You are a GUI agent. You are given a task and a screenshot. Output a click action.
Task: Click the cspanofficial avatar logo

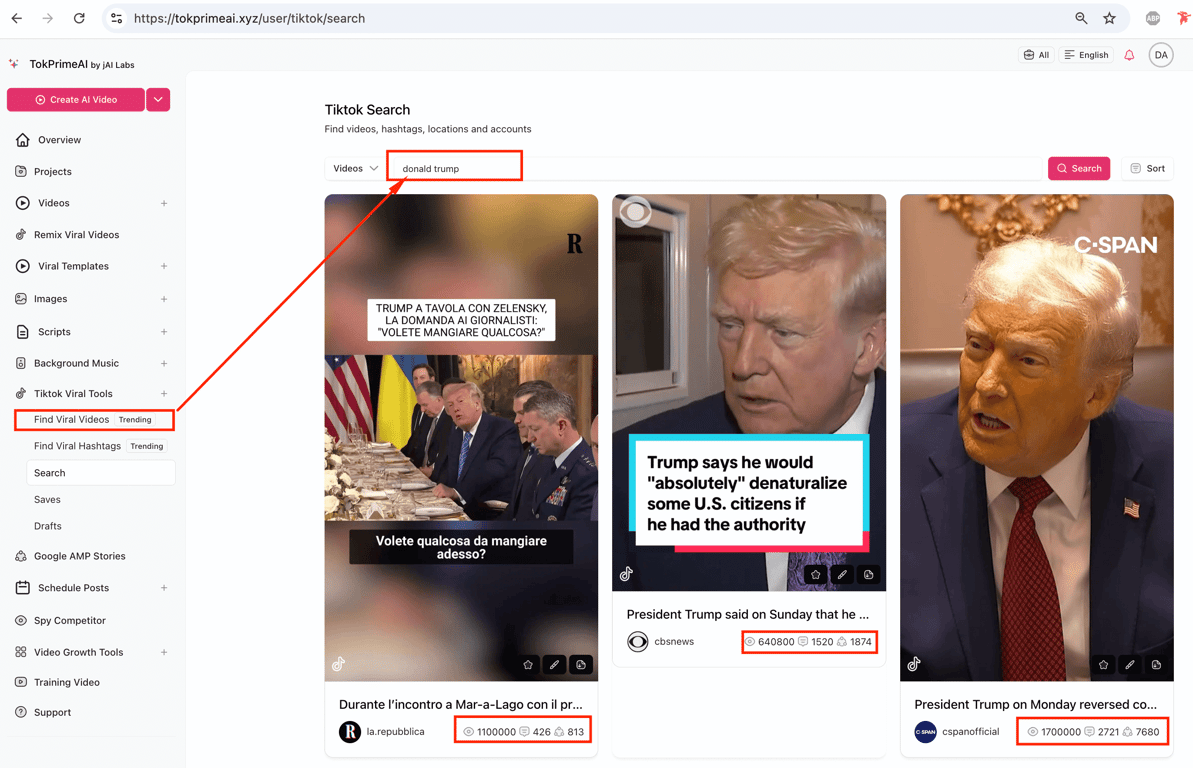click(925, 731)
